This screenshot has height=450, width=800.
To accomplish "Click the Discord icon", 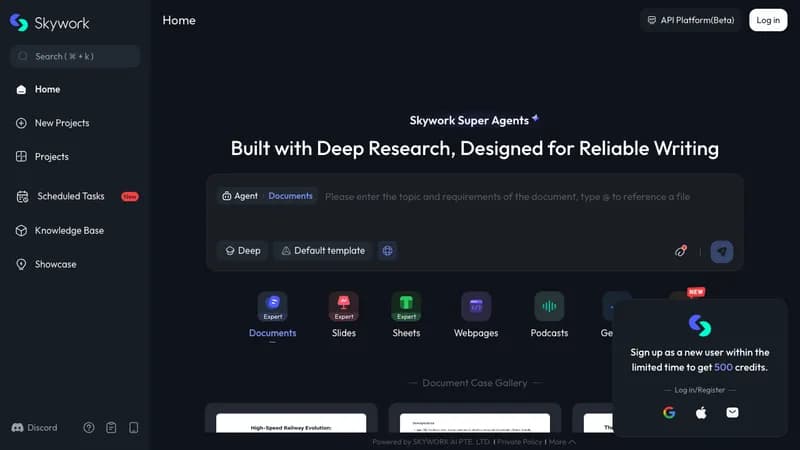I will [x=17, y=428].
